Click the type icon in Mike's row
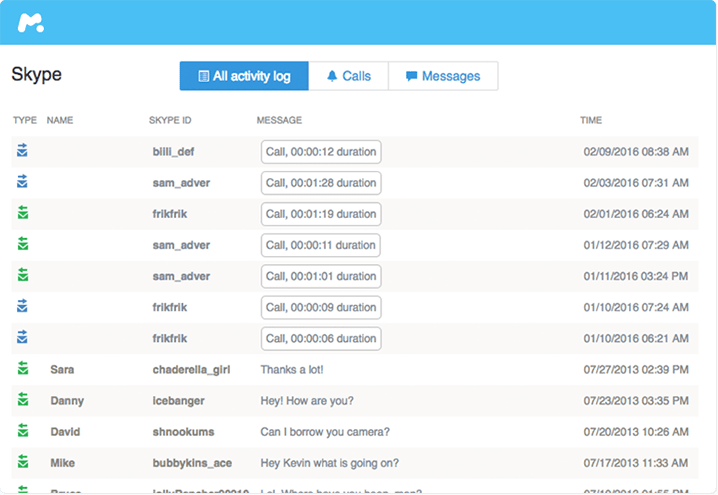 pyautogui.click(x=22, y=462)
